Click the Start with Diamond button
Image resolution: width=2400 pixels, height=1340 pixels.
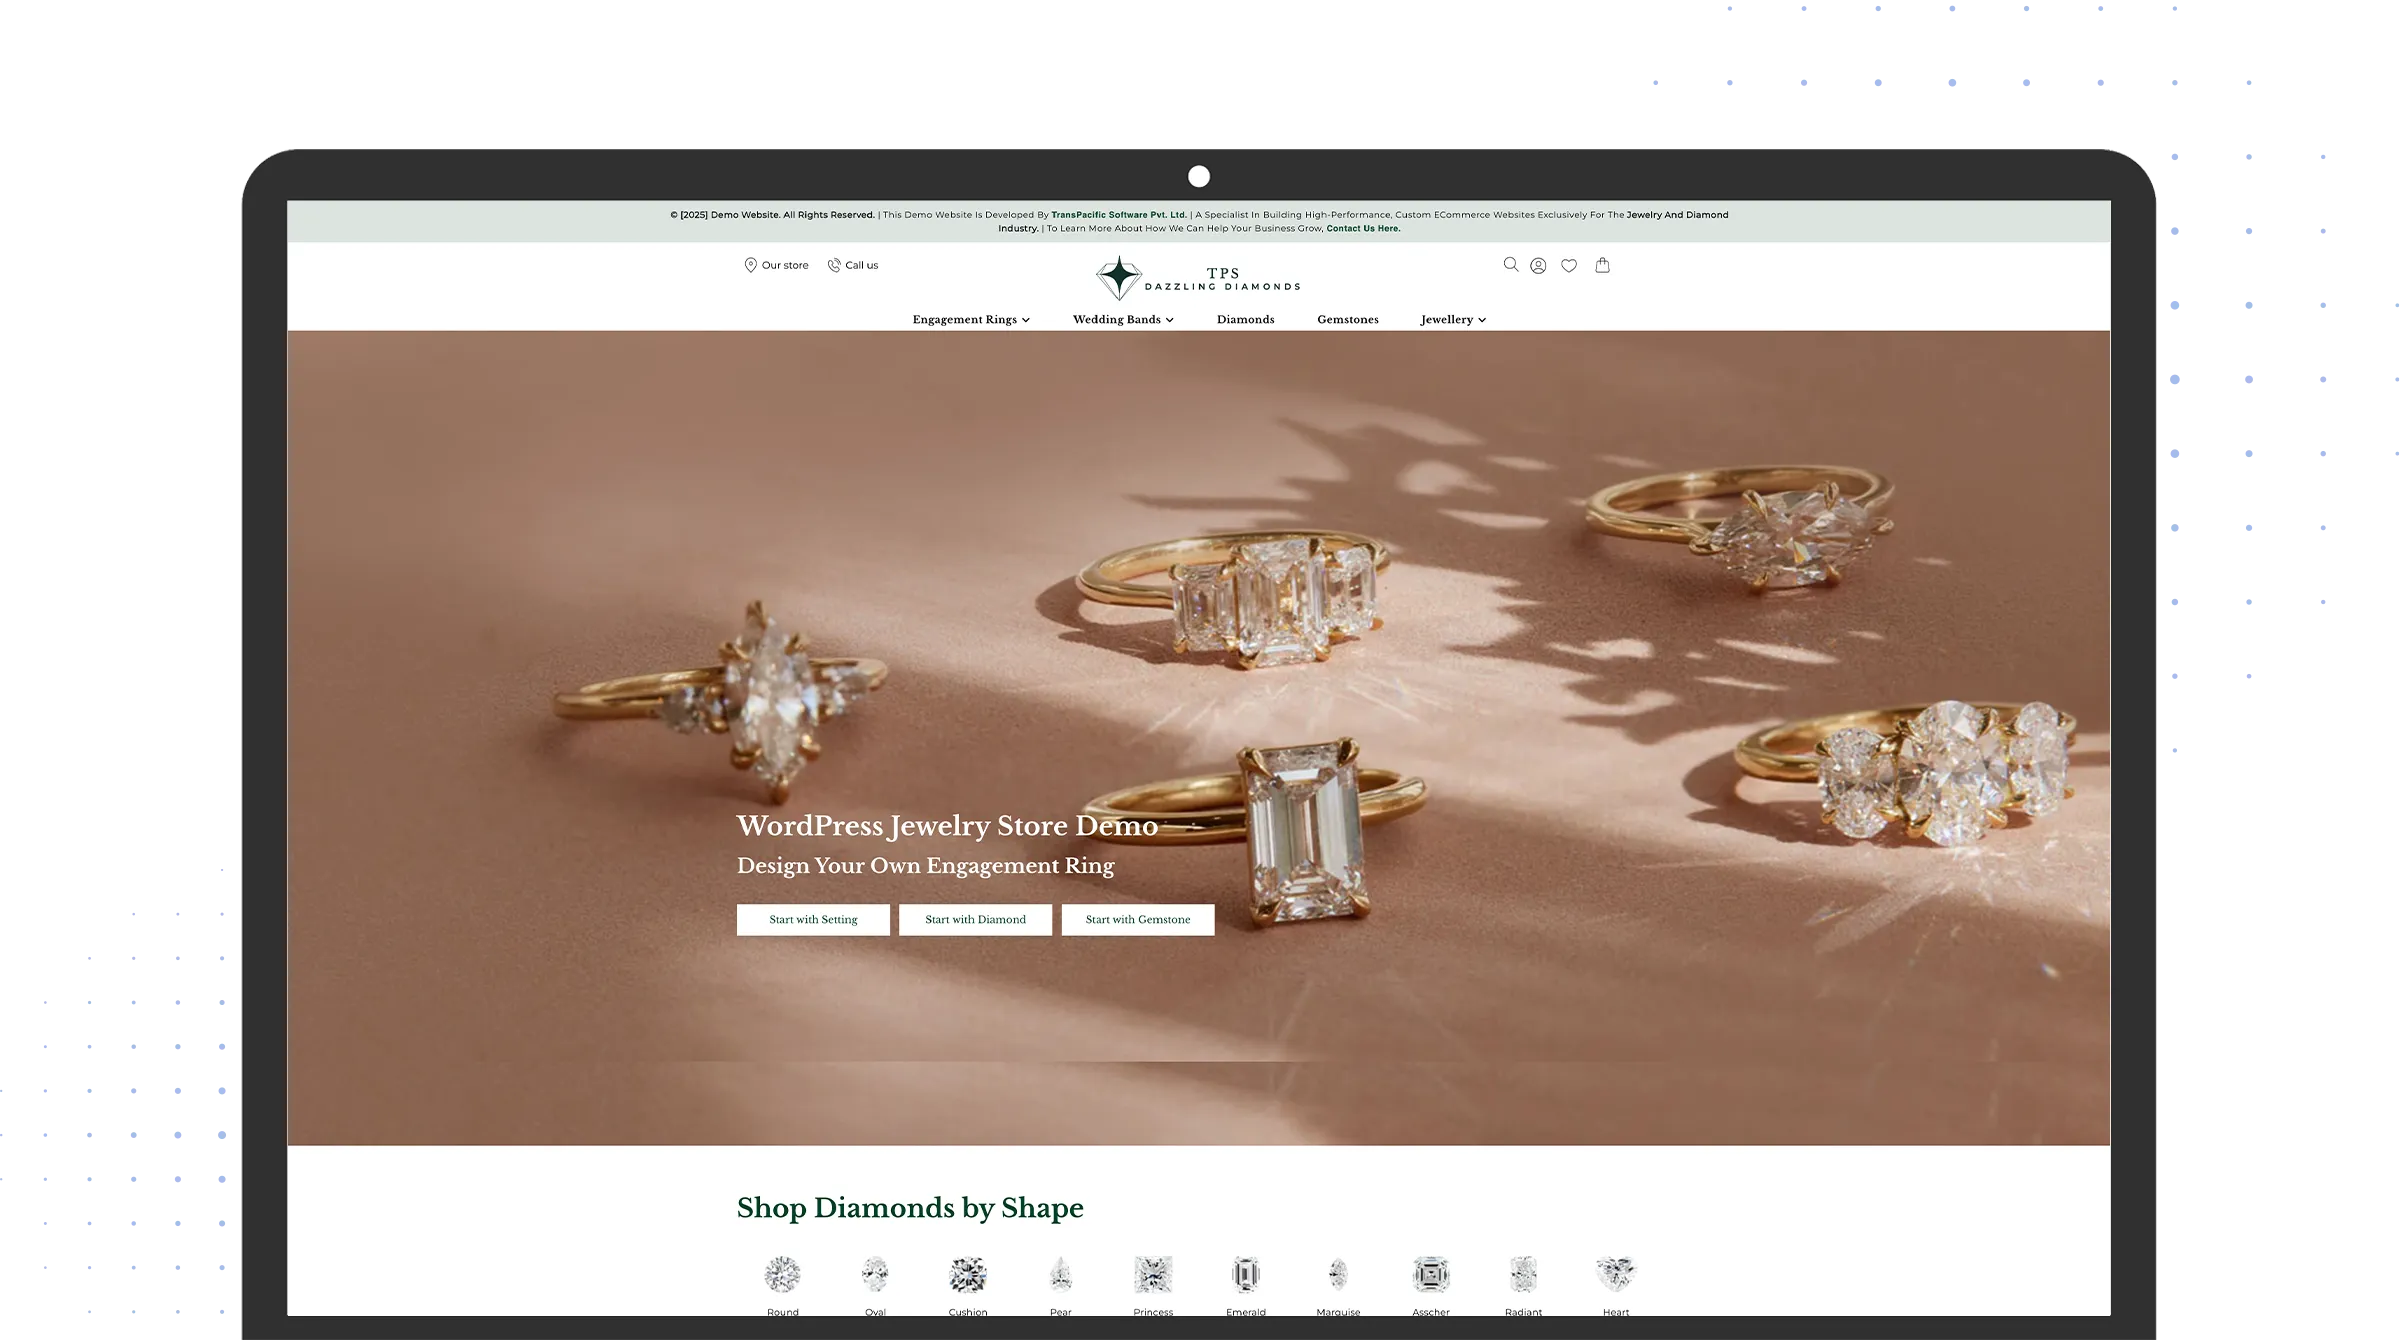[975, 920]
